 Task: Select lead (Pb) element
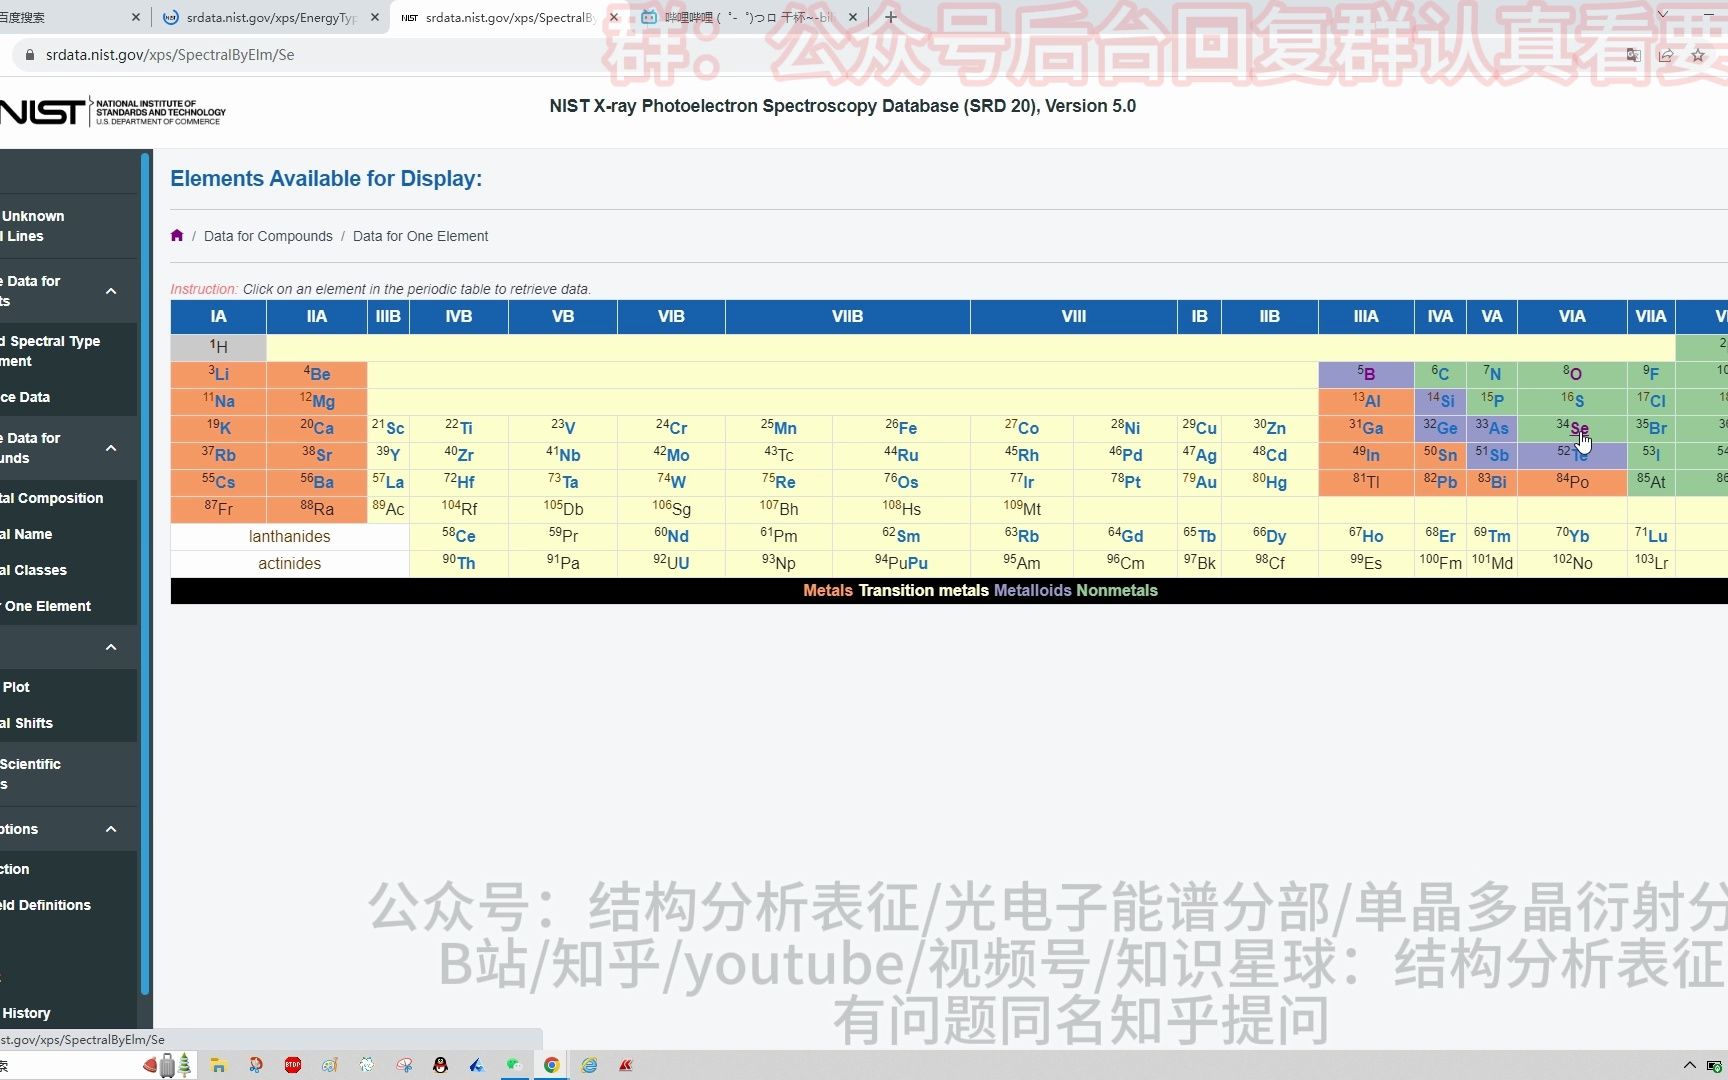coord(1440,481)
